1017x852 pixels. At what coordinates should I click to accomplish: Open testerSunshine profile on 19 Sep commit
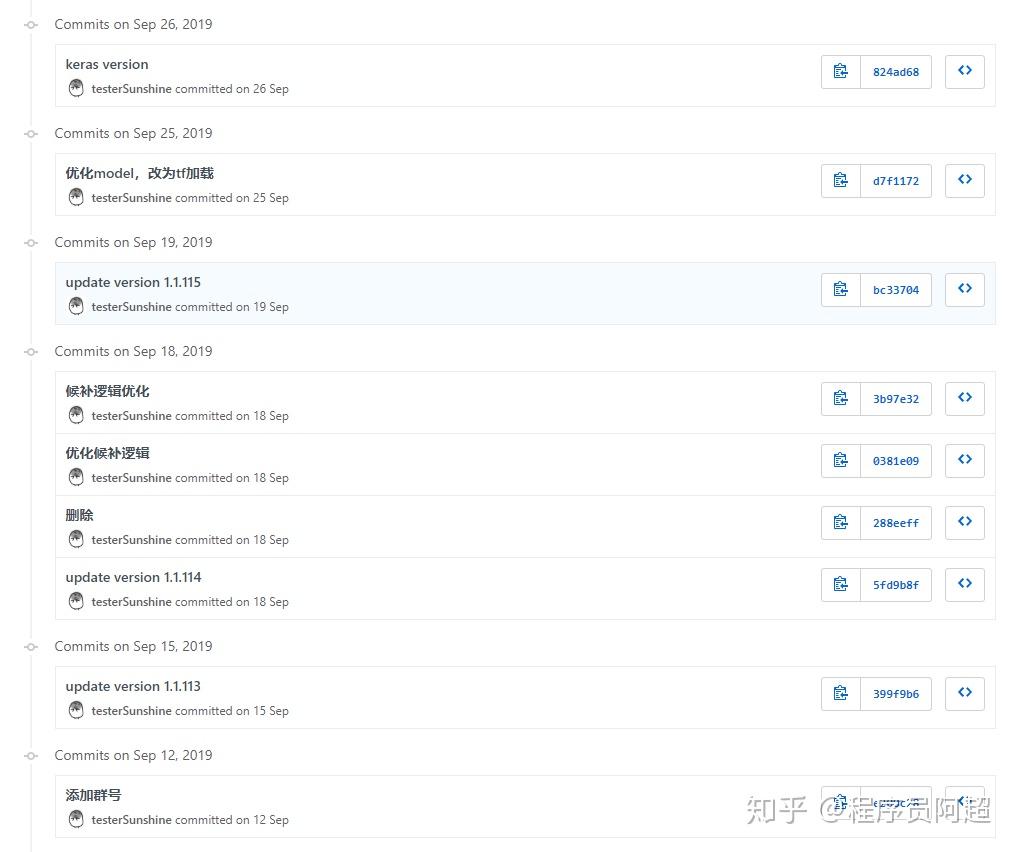(131, 307)
